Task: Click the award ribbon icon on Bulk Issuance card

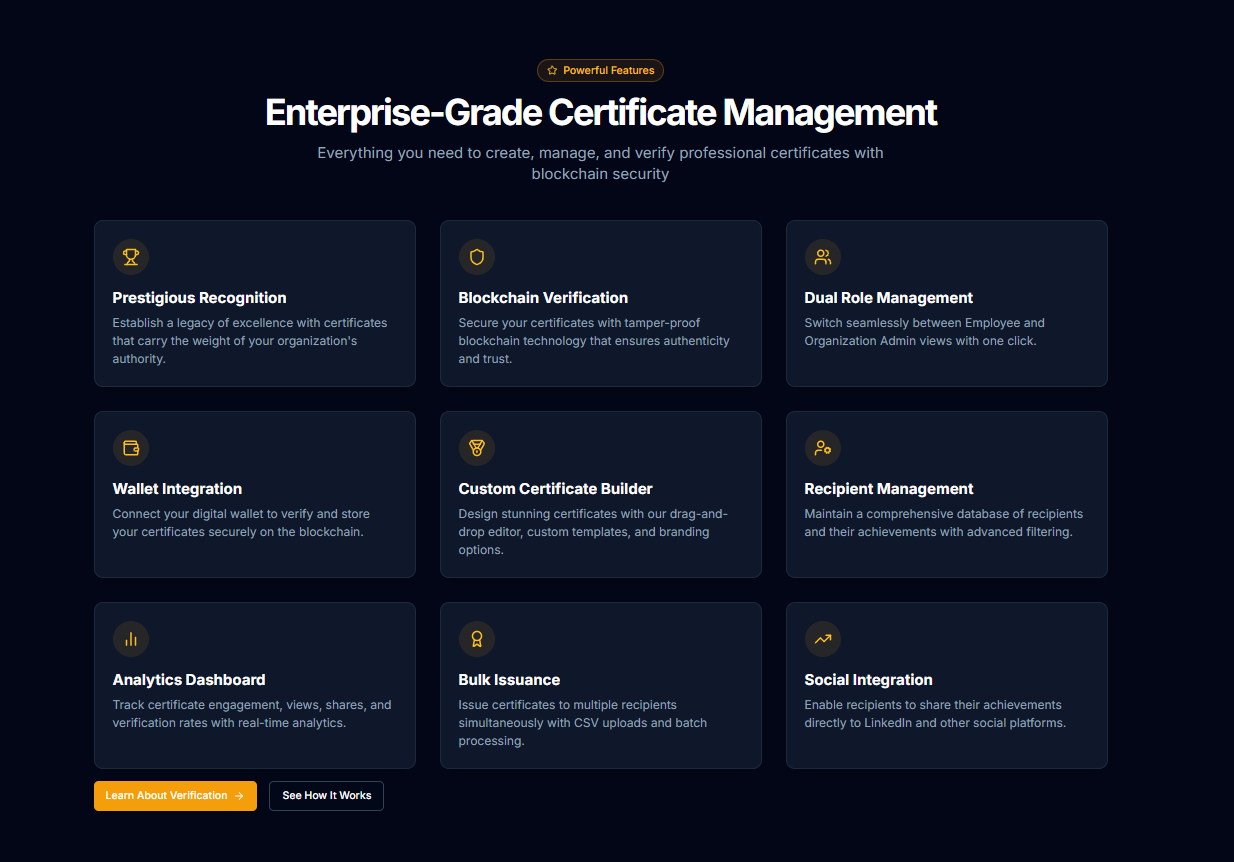Action: (x=477, y=639)
